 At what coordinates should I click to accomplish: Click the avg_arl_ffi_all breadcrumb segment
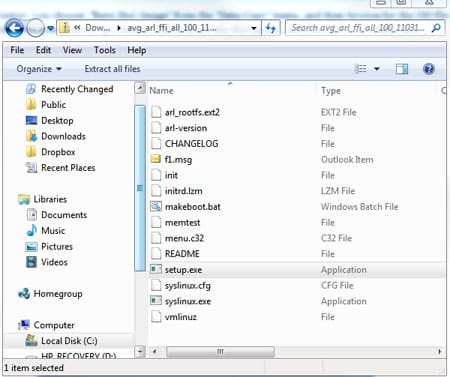tap(172, 28)
